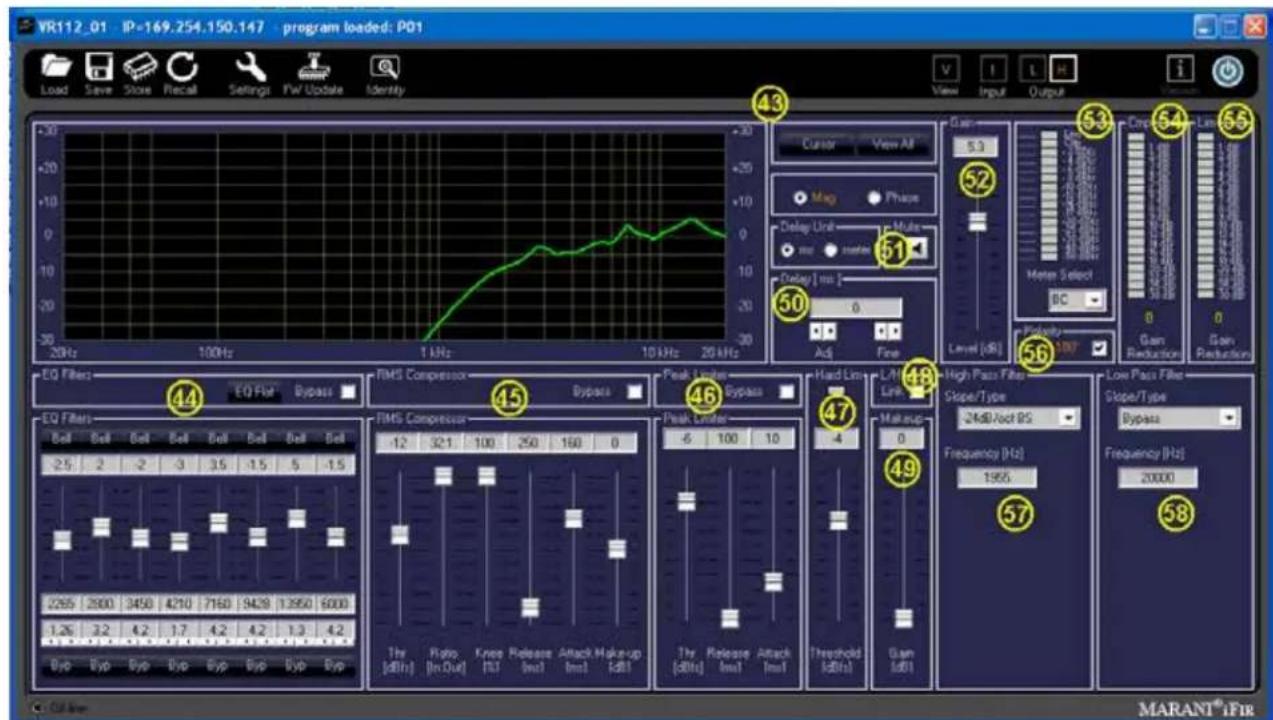Click the Recall circular arrow icon
The height and width of the screenshot is (720, 1273).
coord(182,66)
